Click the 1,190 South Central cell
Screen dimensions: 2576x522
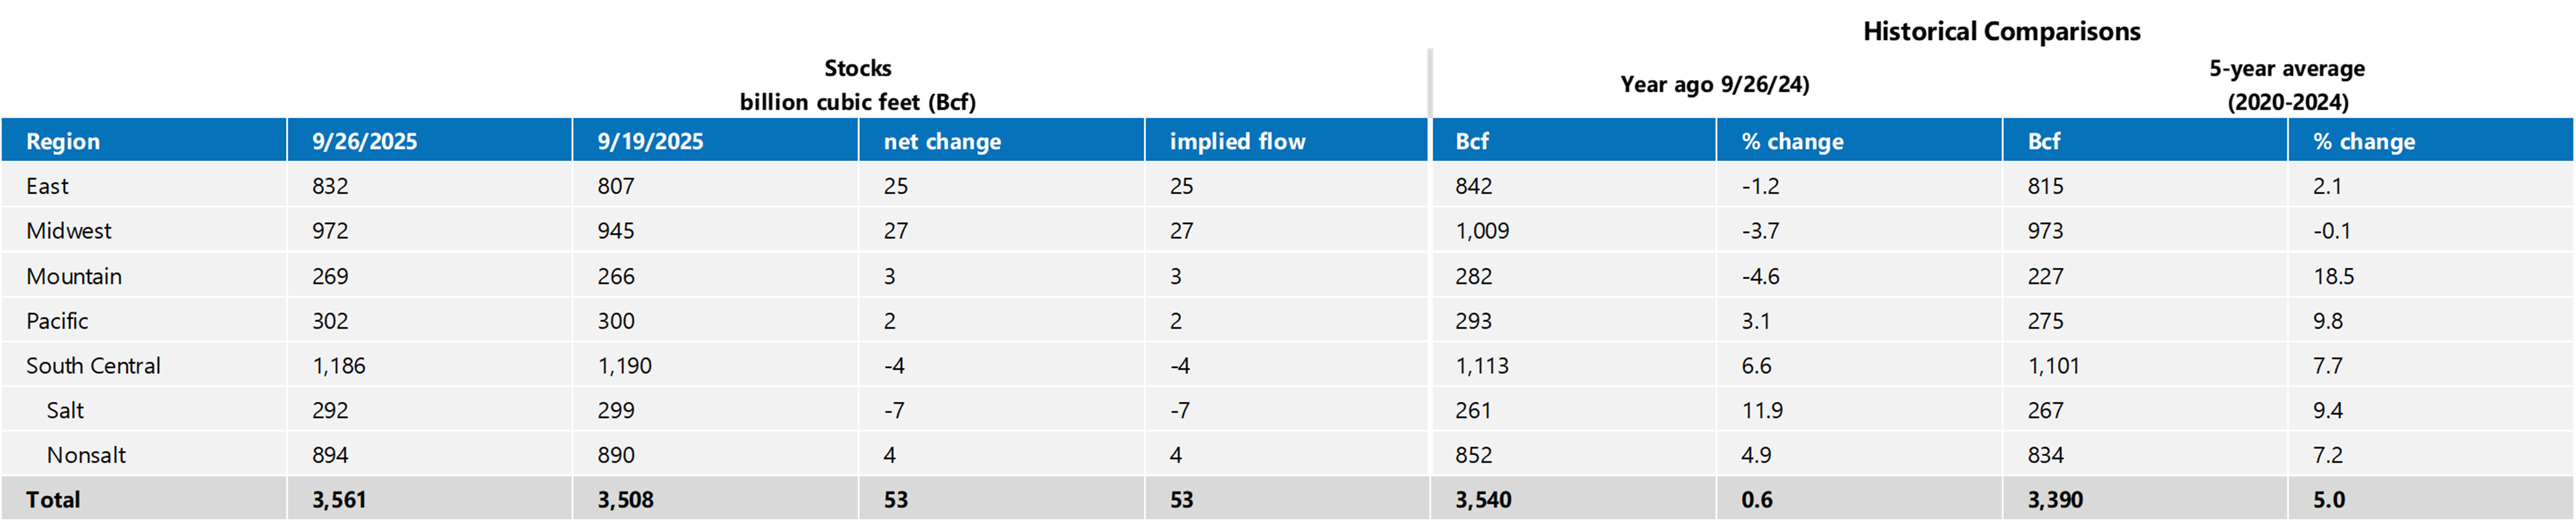[x=624, y=366]
